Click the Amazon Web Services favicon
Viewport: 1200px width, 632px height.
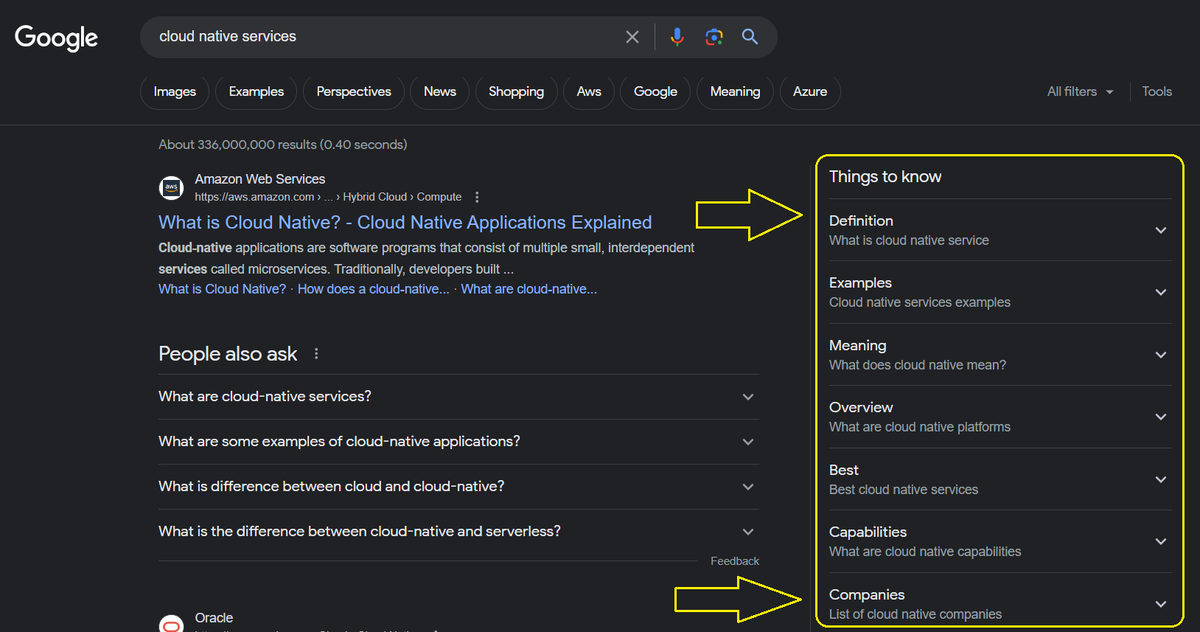pyautogui.click(x=172, y=188)
